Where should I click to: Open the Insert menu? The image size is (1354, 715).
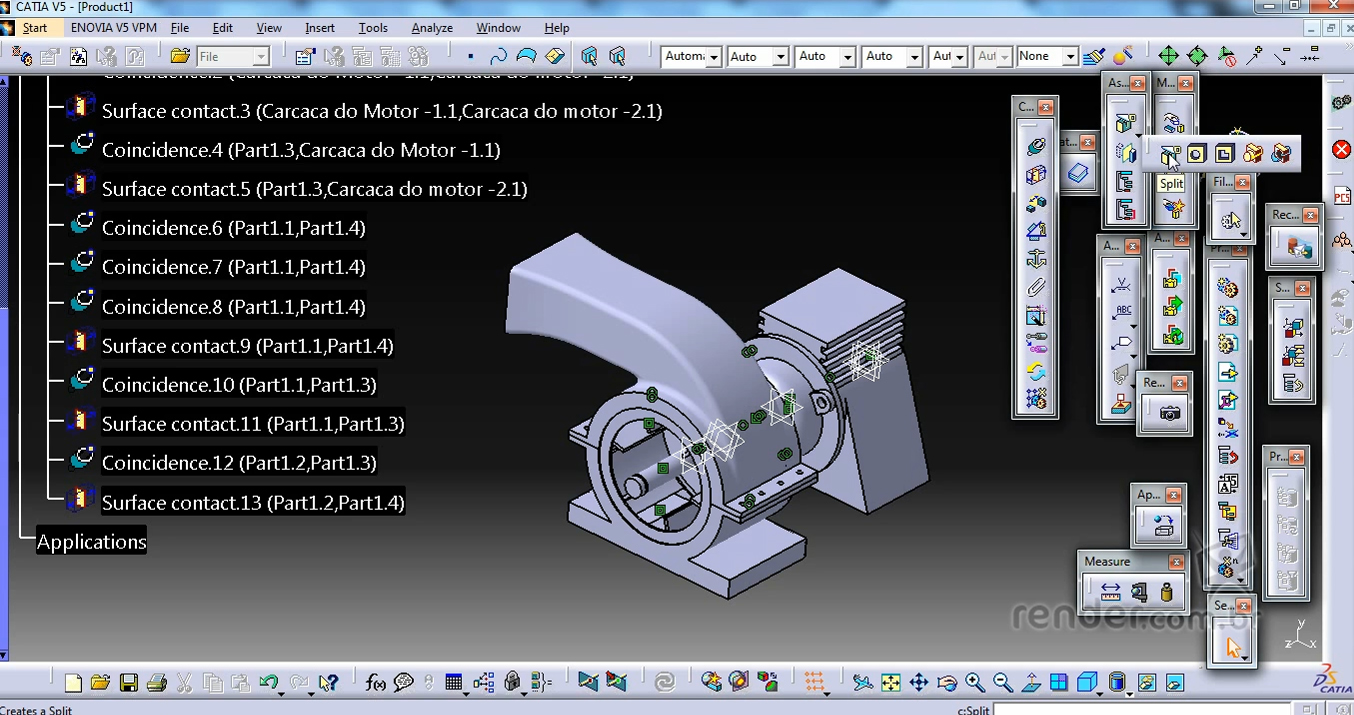click(320, 28)
